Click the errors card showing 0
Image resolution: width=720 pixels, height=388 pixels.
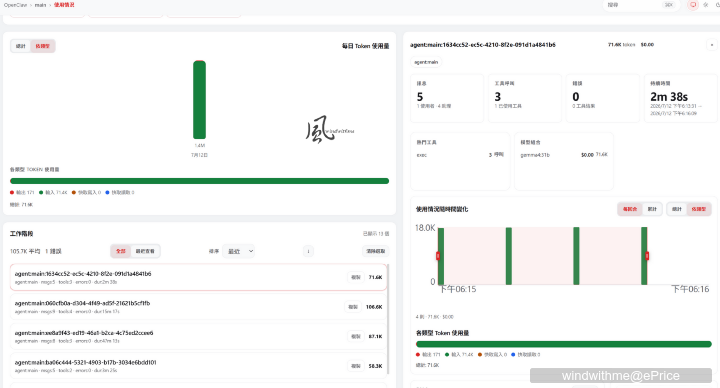(x=602, y=98)
